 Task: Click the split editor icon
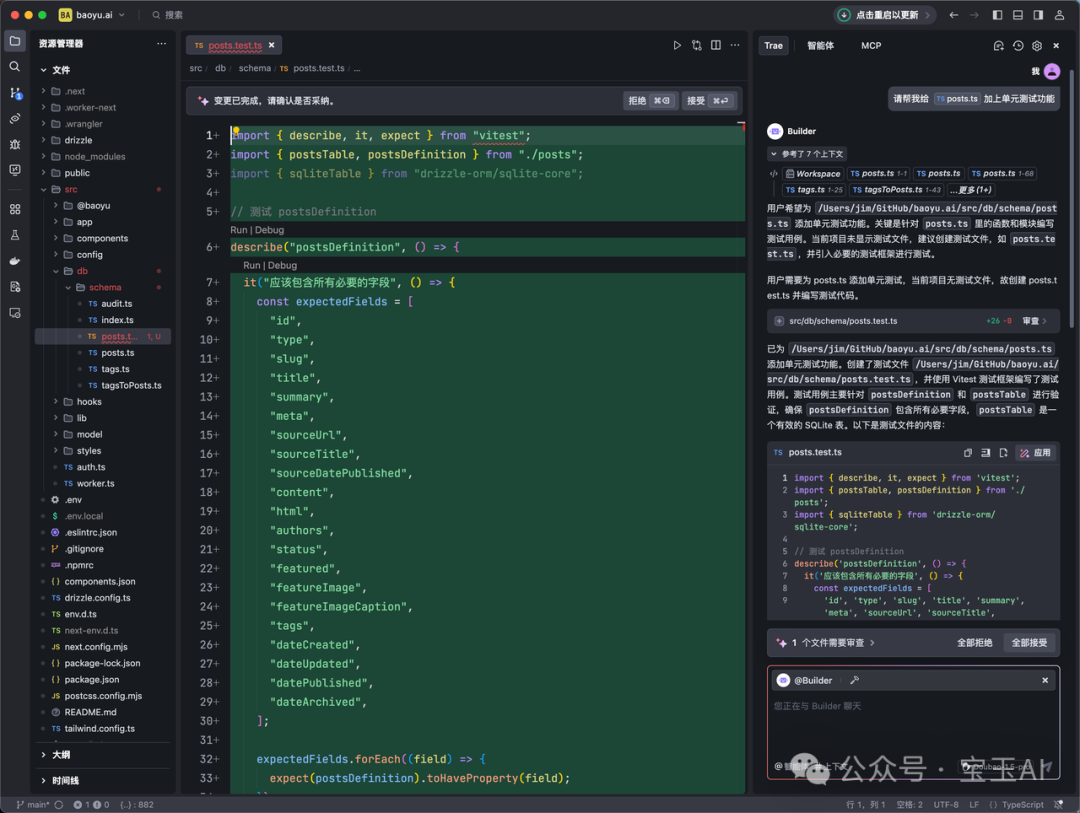tap(716, 45)
